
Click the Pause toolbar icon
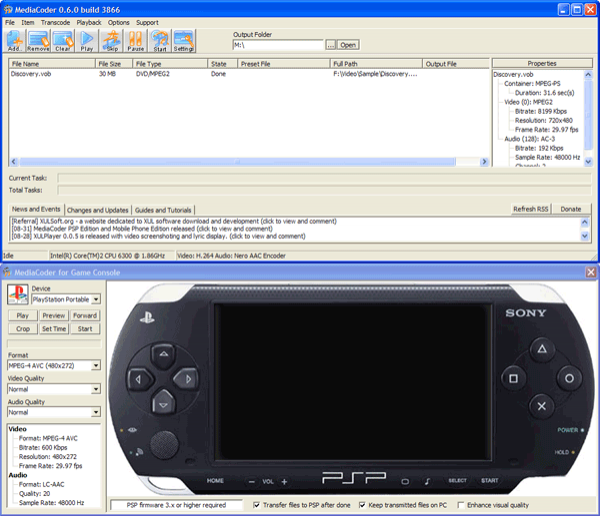pos(135,41)
